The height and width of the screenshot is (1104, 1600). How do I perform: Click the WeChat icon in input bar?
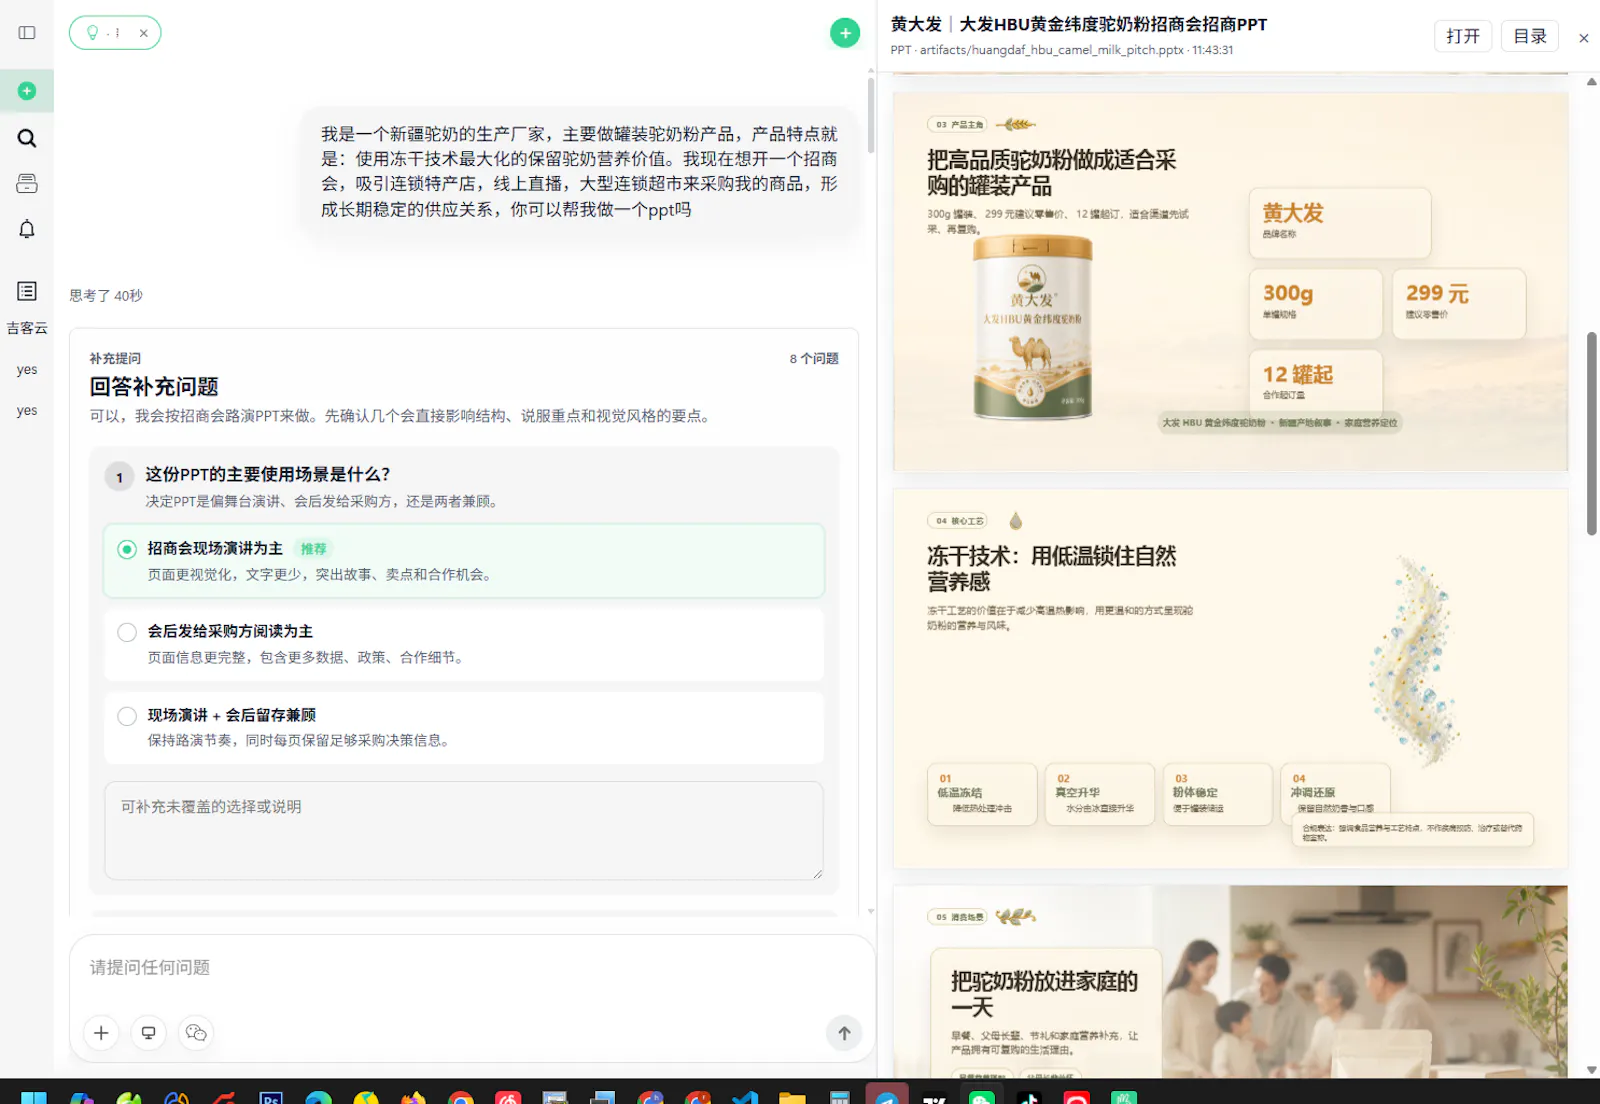(x=196, y=1033)
